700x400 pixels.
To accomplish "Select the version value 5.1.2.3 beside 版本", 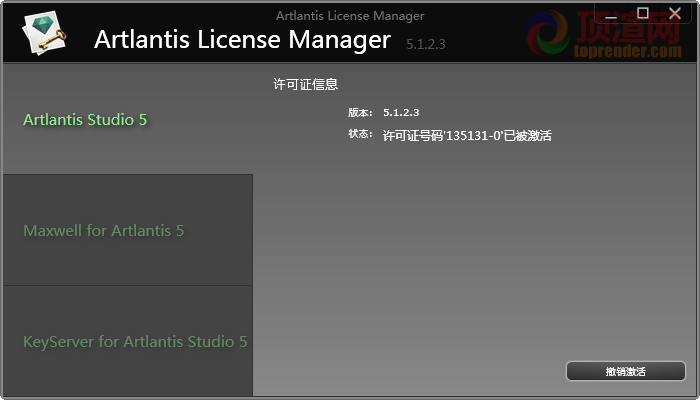I will pyautogui.click(x=401, y=112).
